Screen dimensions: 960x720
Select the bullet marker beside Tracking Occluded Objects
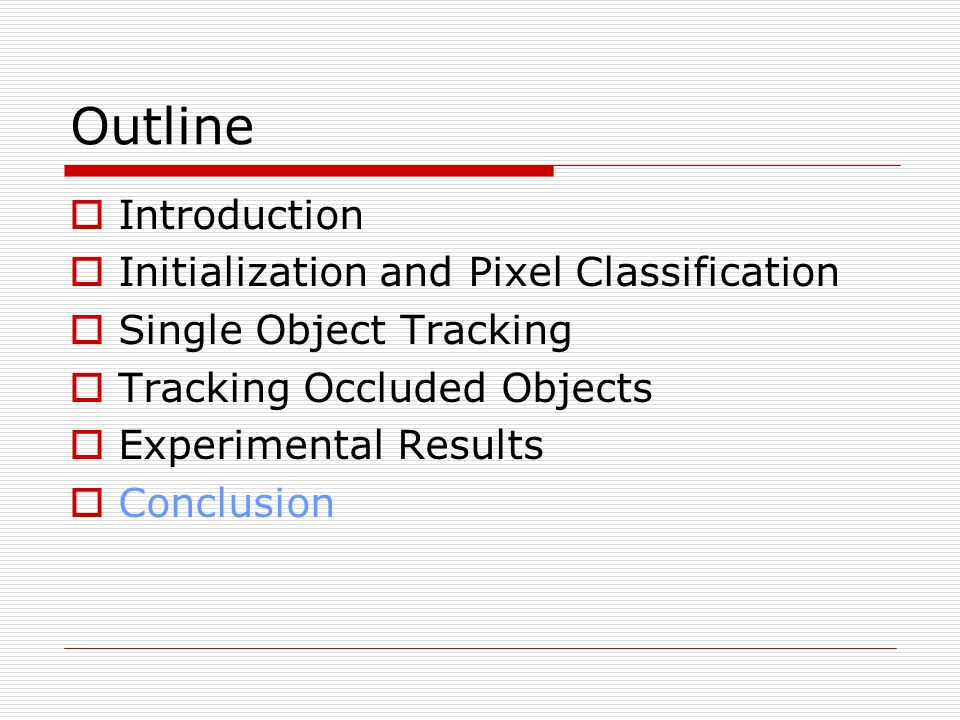[x=87, y=388]
